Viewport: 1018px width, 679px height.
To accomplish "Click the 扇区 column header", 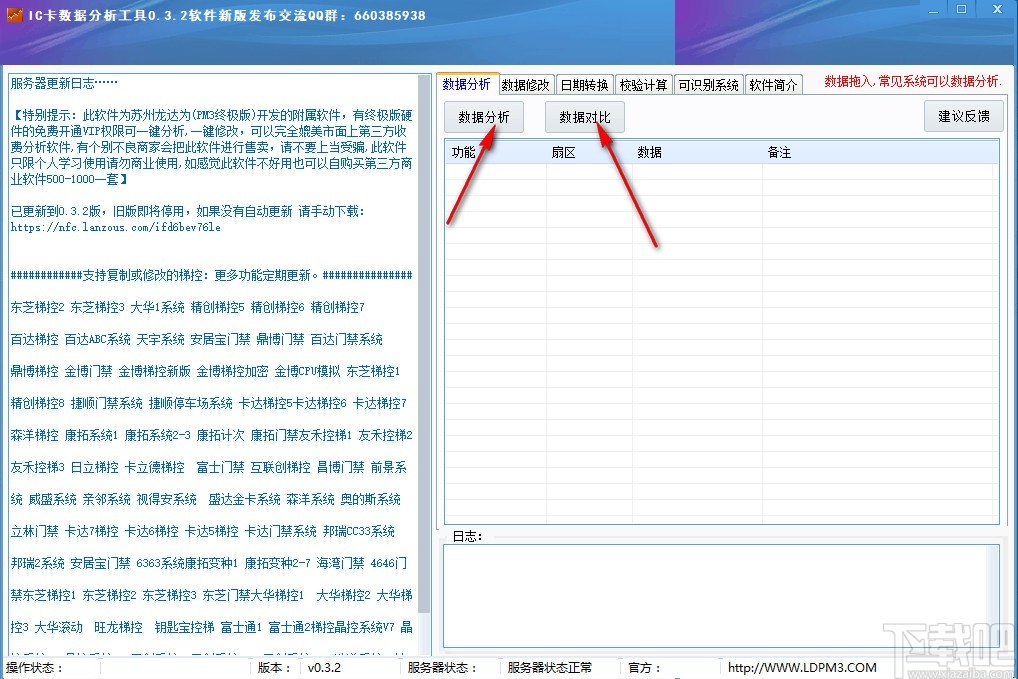I will (x=589, y=153).
